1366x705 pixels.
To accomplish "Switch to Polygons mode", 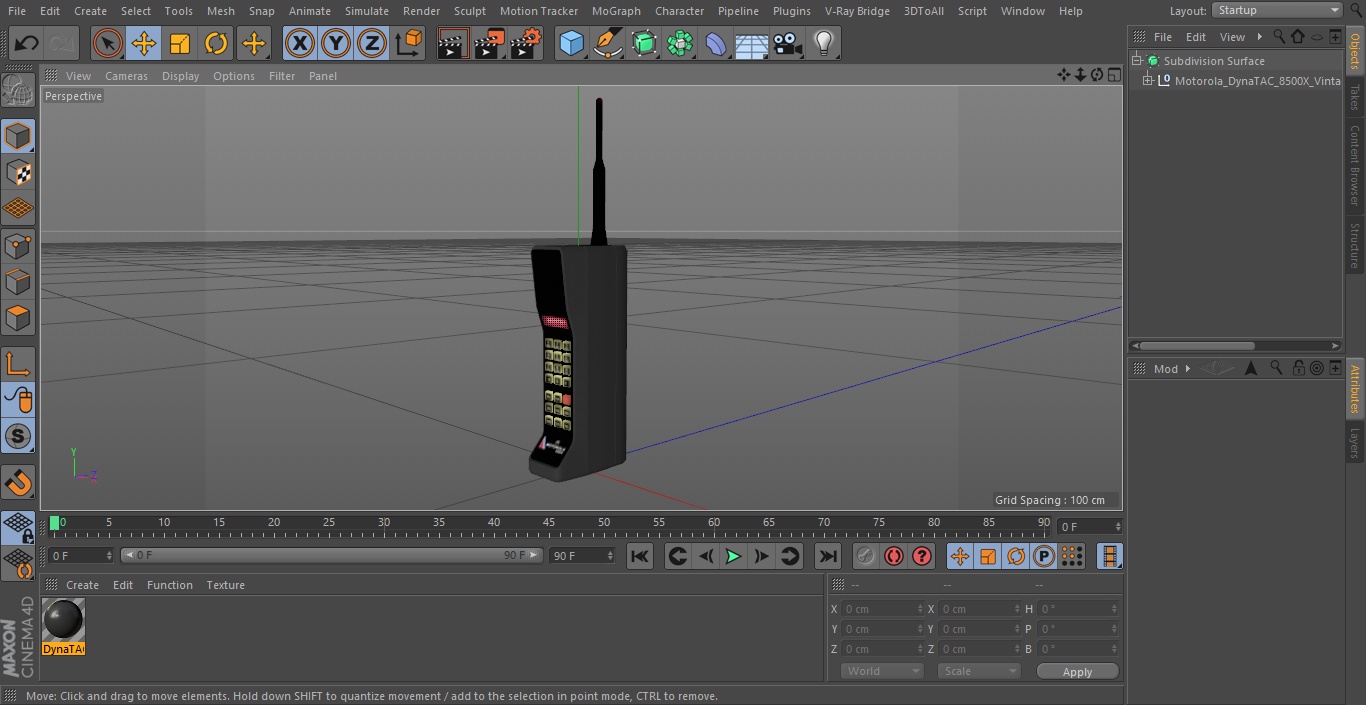I will click(x=19, y=318).
